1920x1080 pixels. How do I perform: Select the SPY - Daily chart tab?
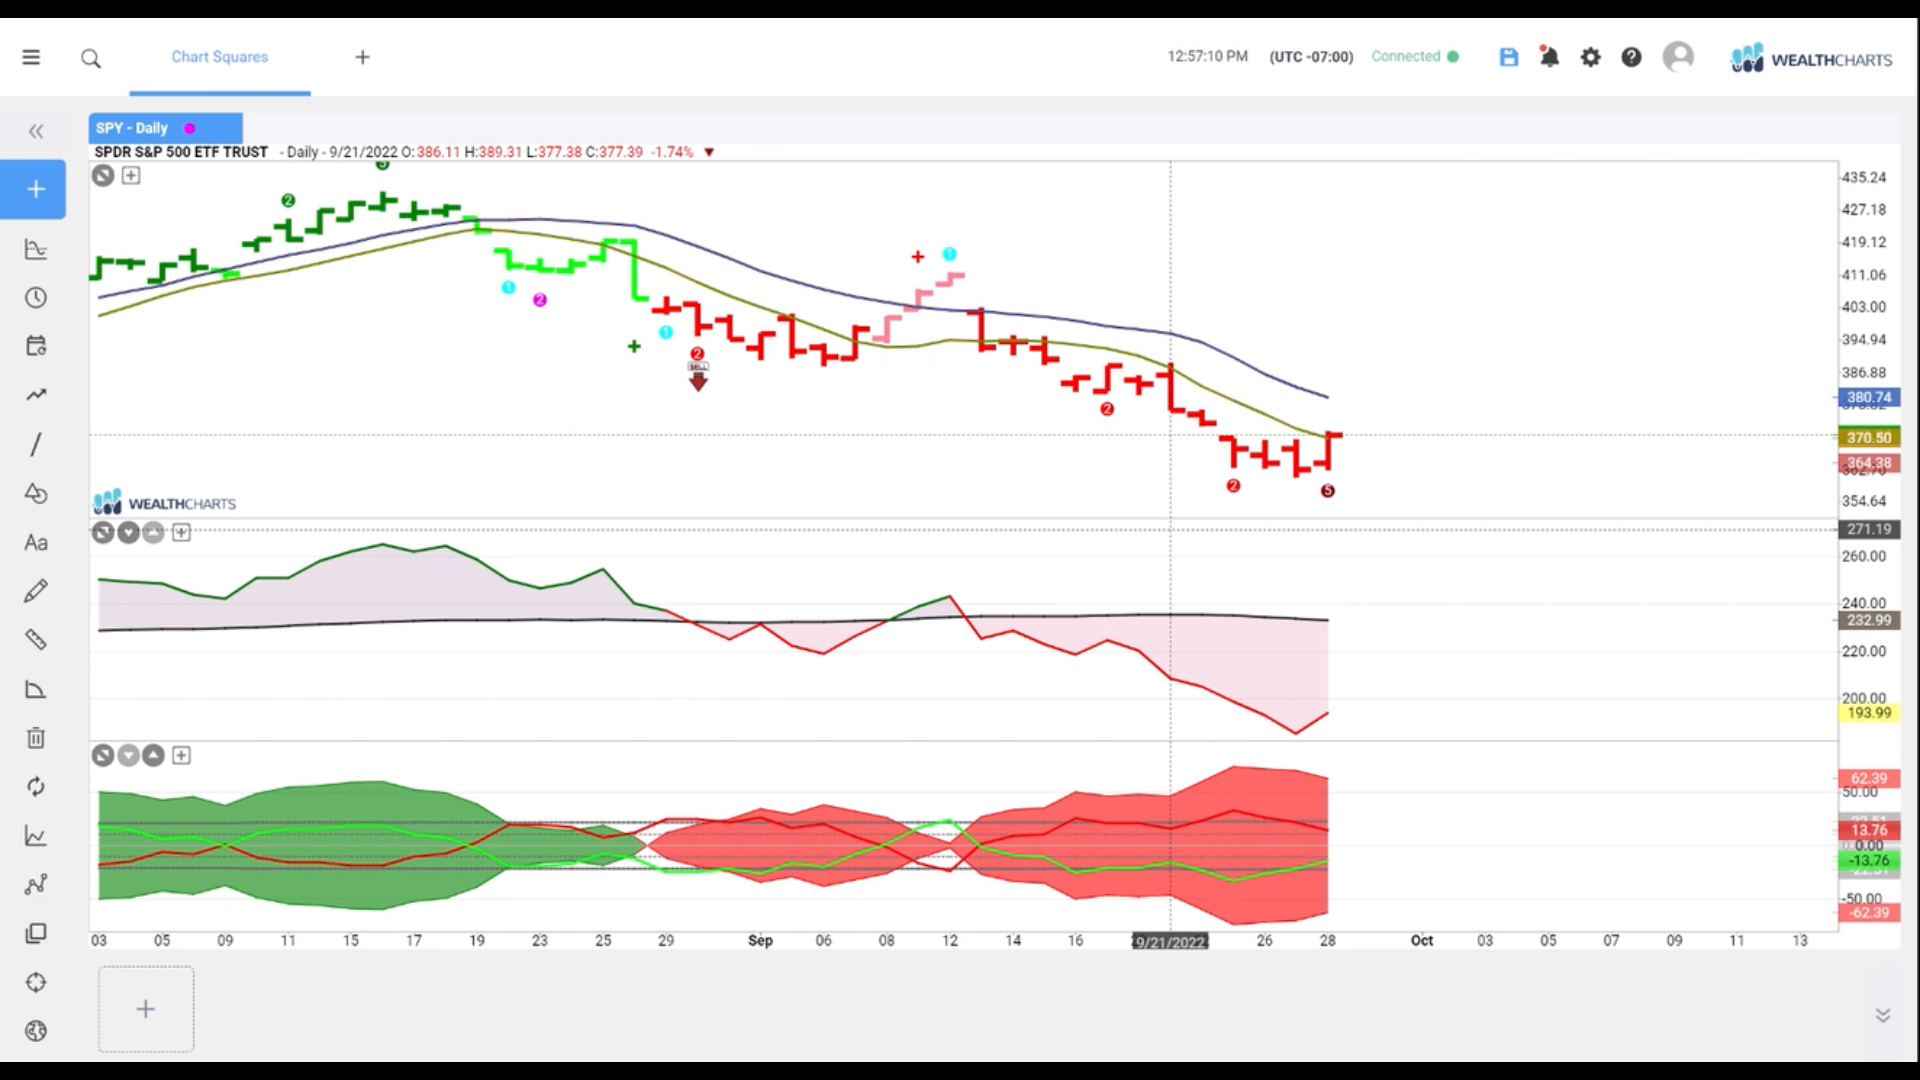coord(165,128)
